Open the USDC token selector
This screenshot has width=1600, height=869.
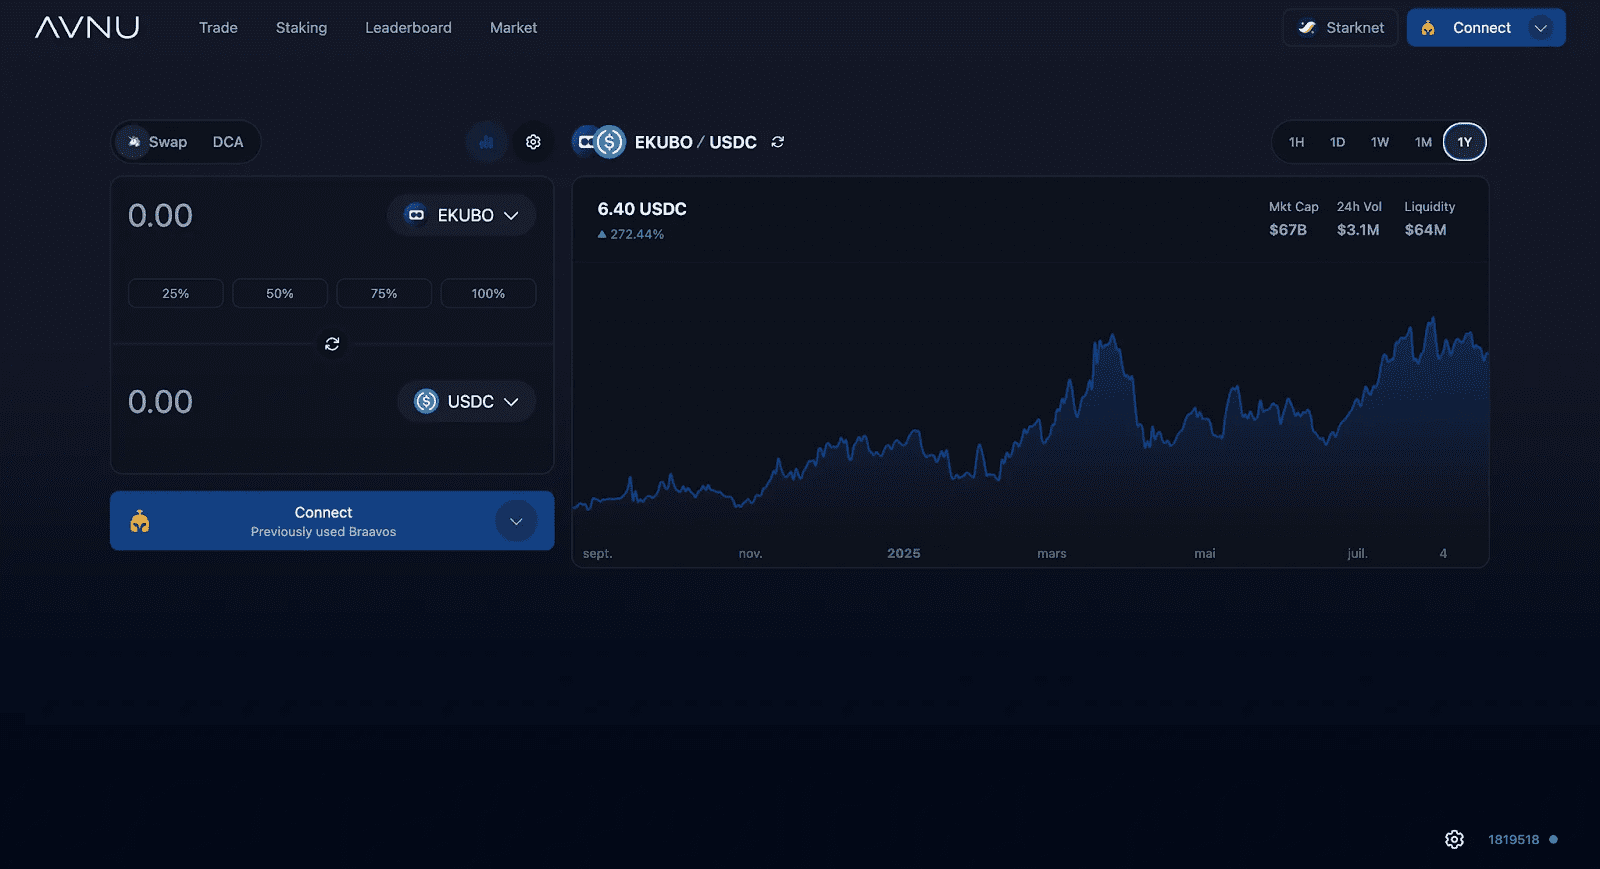click(467, 401)
